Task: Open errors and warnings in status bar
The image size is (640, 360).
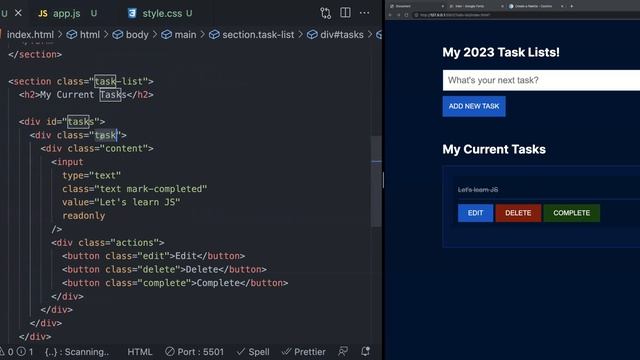Action: 17,352
